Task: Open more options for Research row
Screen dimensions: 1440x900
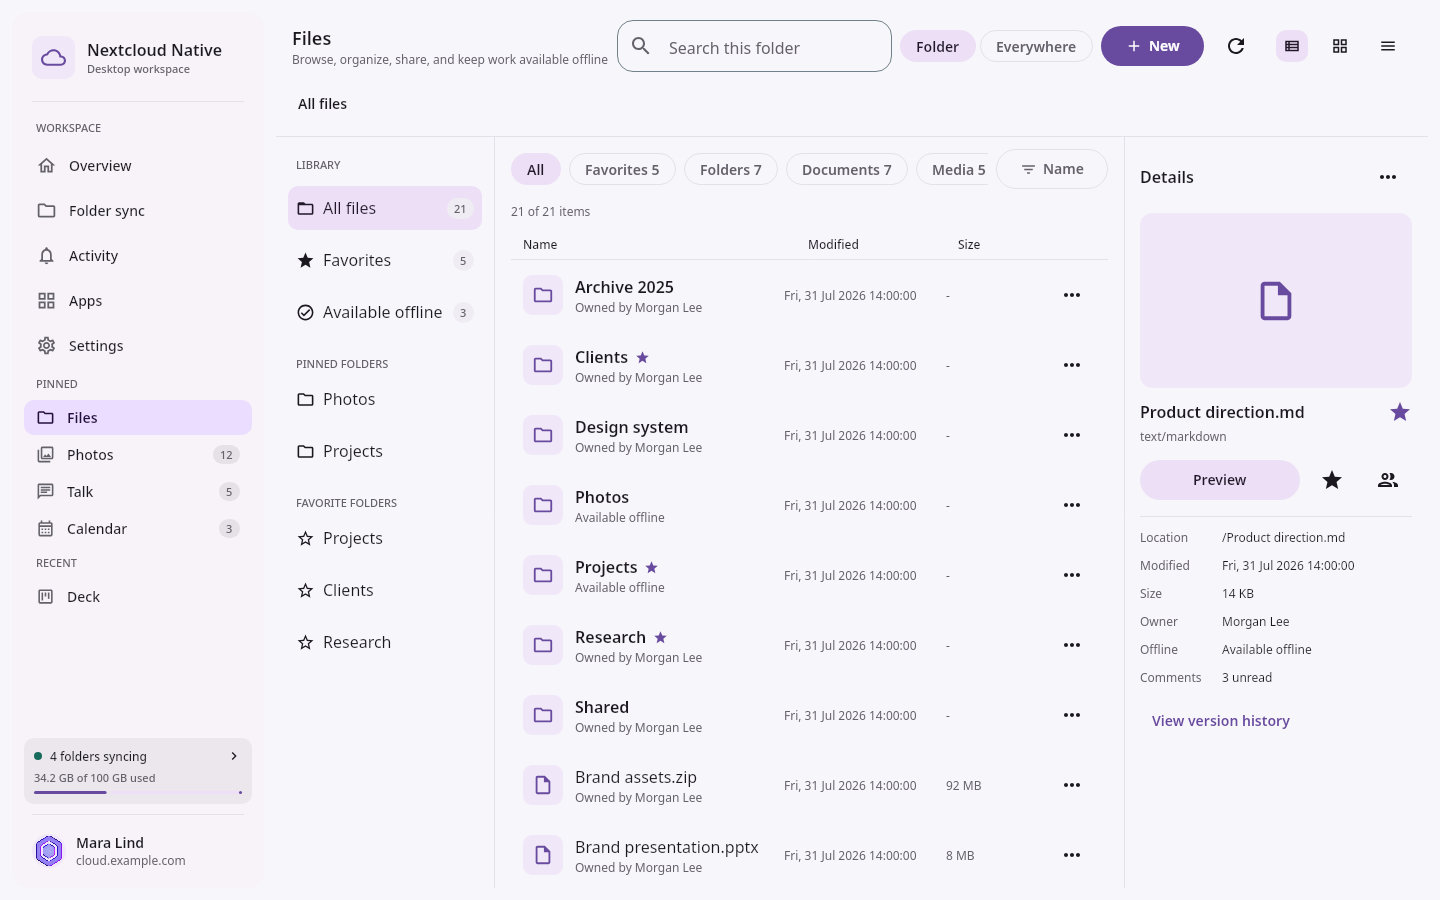Action: 1072,645
